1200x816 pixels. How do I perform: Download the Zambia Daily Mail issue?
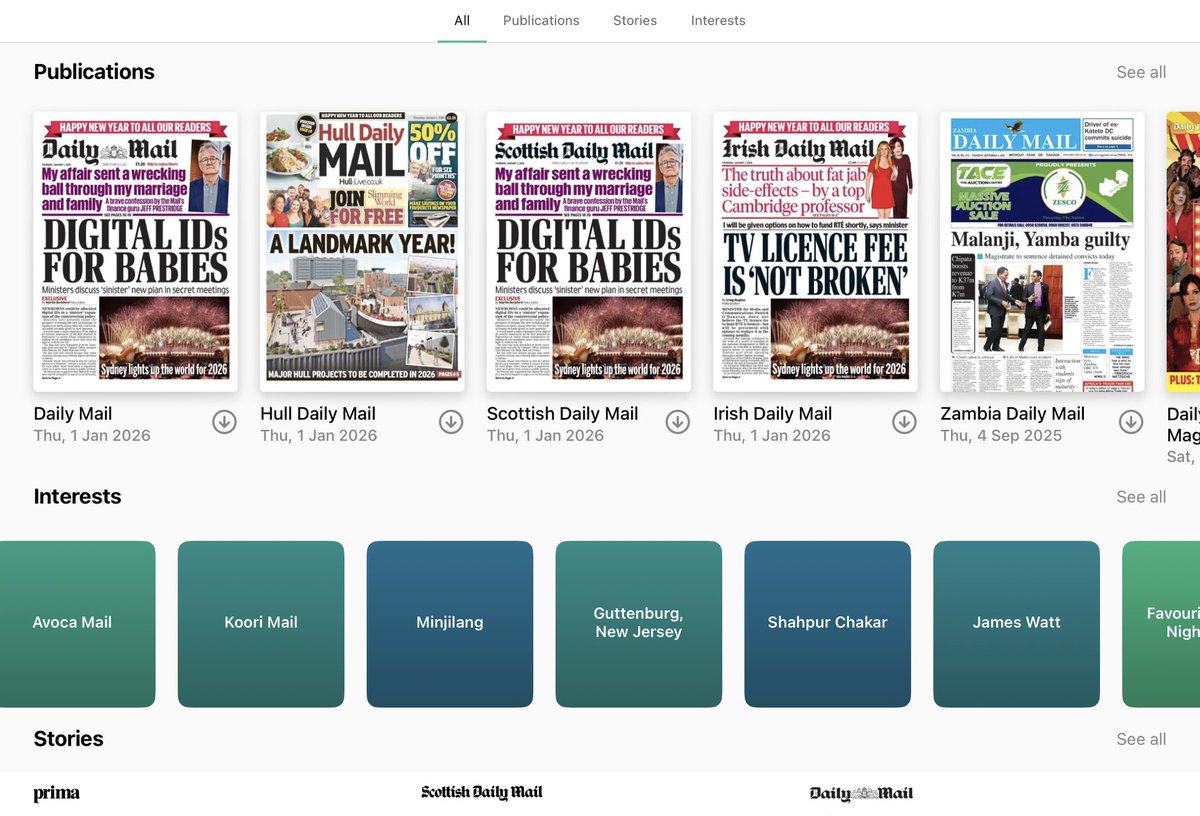pos(1131,422)
